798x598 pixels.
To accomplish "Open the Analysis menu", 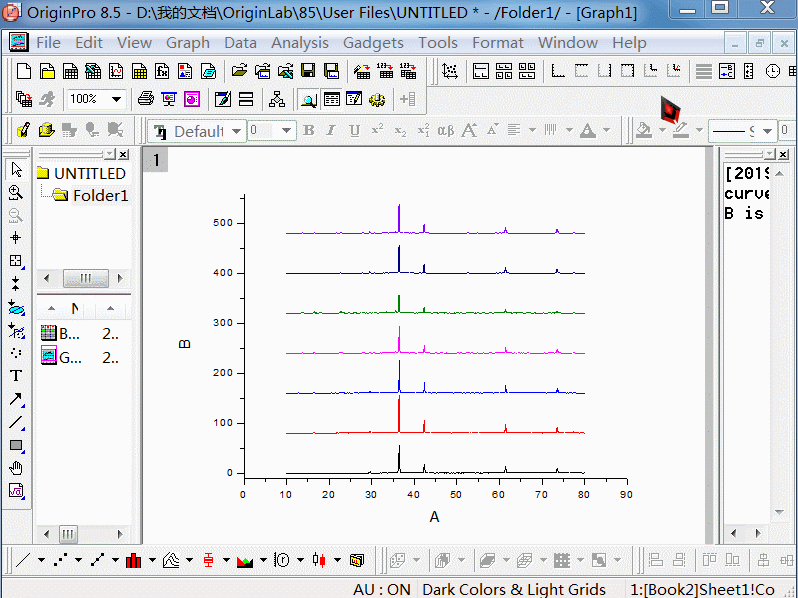I will 299,43.
